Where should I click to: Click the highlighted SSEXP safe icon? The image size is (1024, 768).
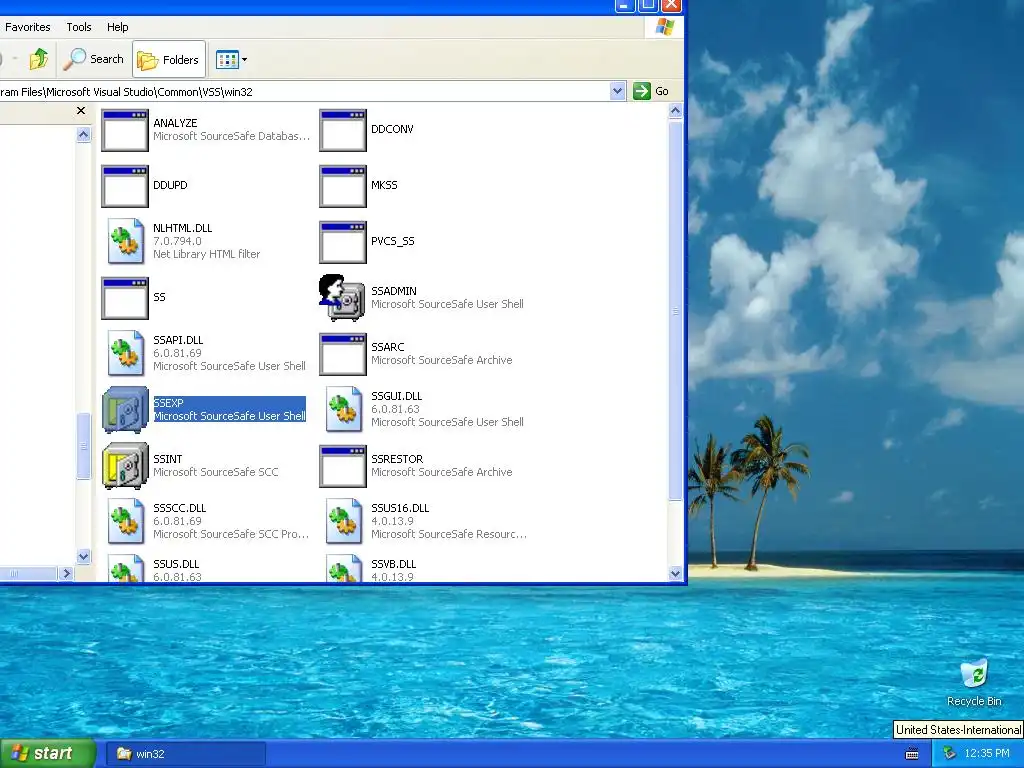125,409
